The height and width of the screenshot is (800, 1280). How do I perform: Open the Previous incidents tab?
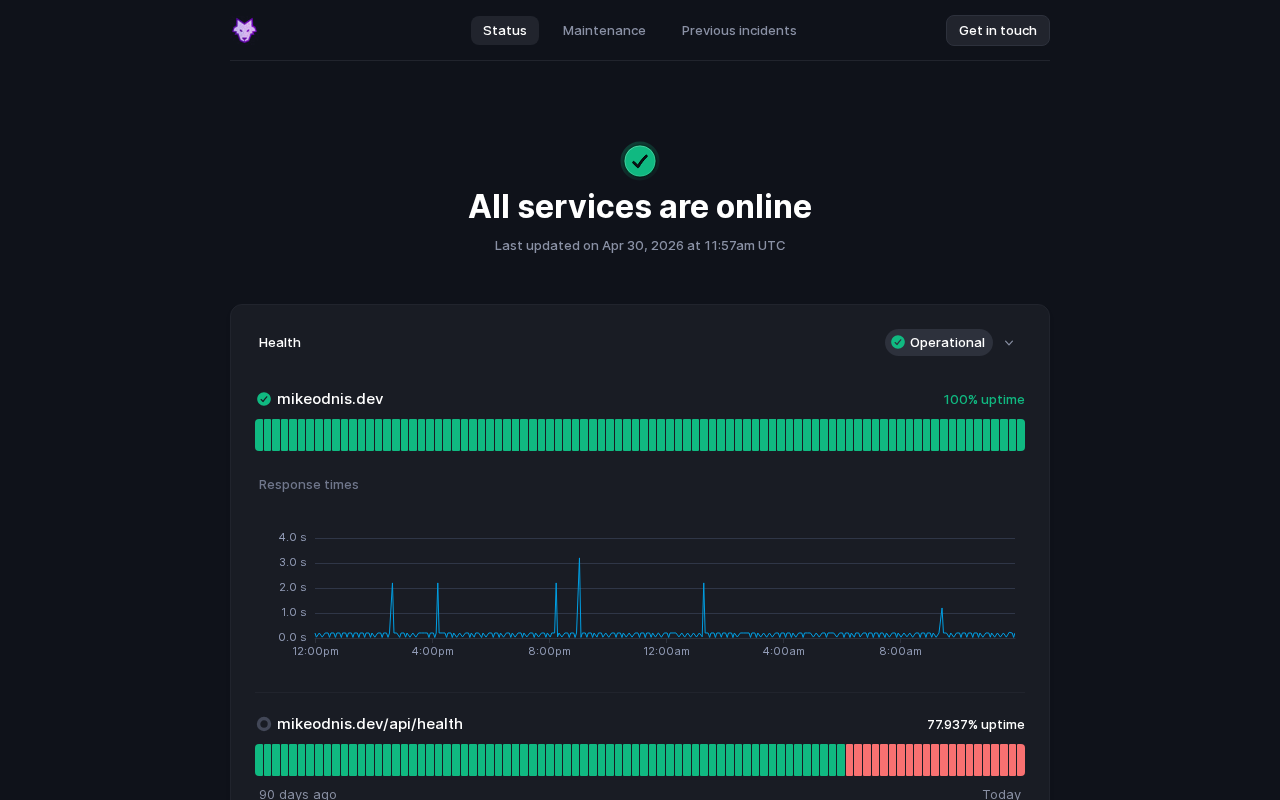(x=739, y=30)
